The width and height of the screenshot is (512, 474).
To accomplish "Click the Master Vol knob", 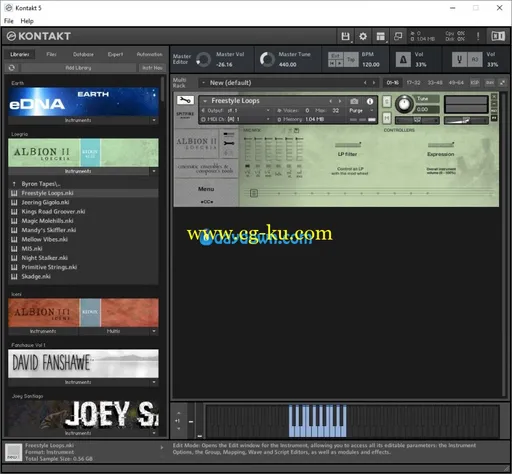I will [203, 60].
